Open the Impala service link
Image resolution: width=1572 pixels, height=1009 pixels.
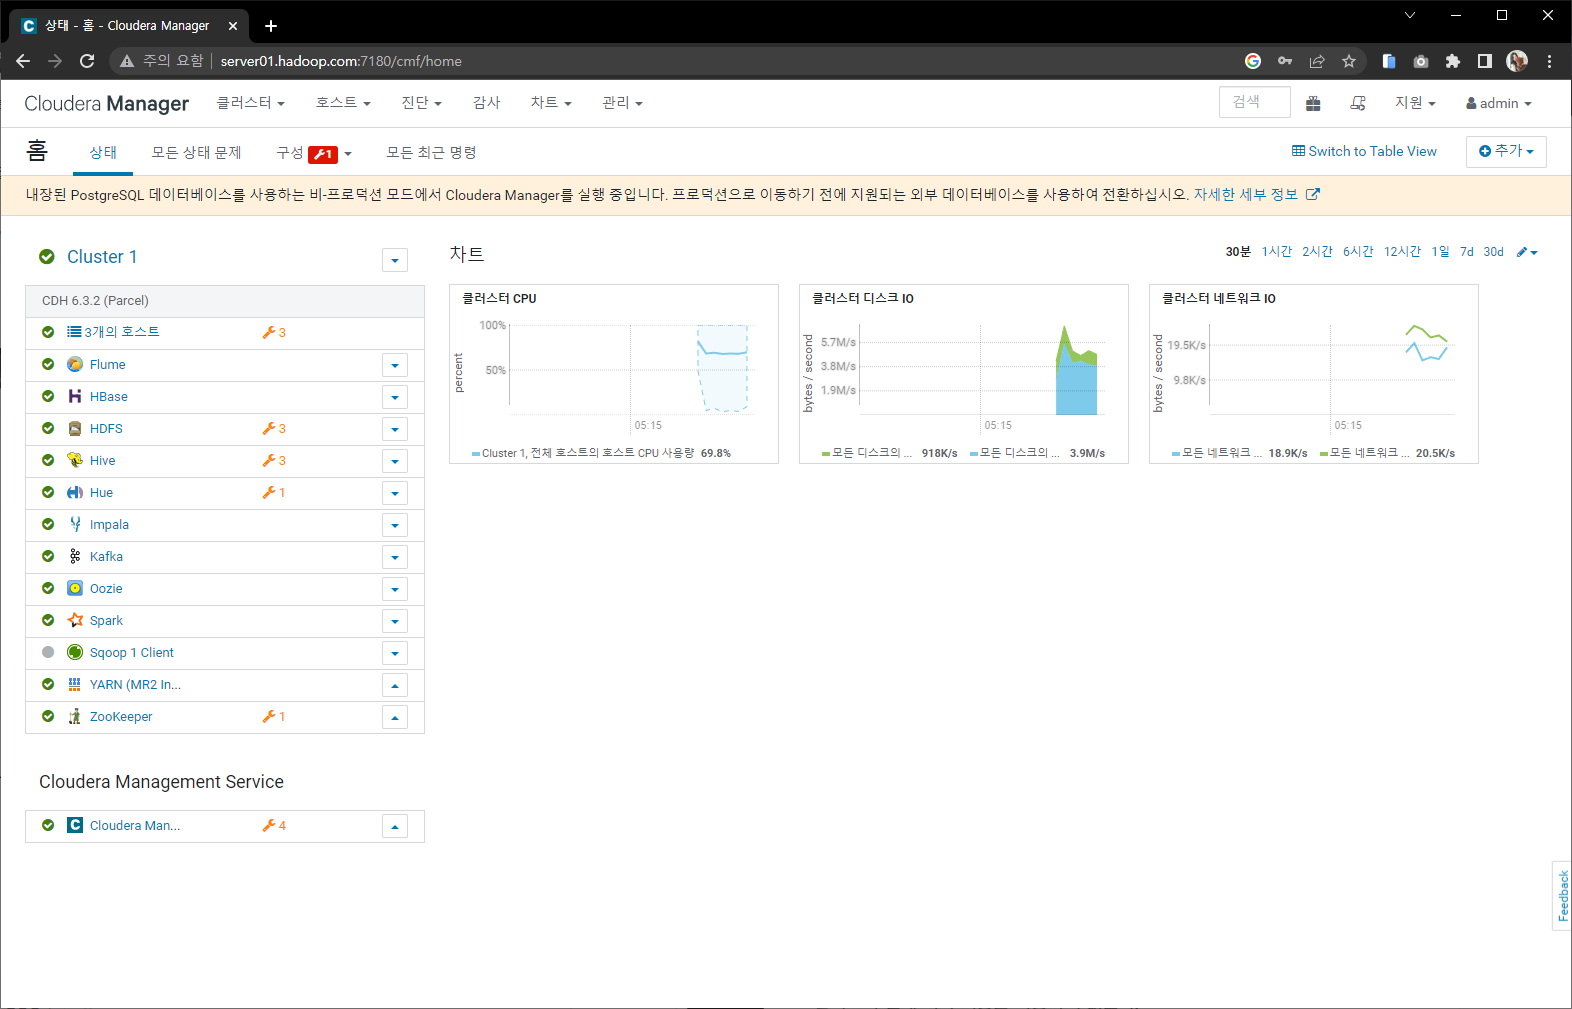[x=109, y=525]
